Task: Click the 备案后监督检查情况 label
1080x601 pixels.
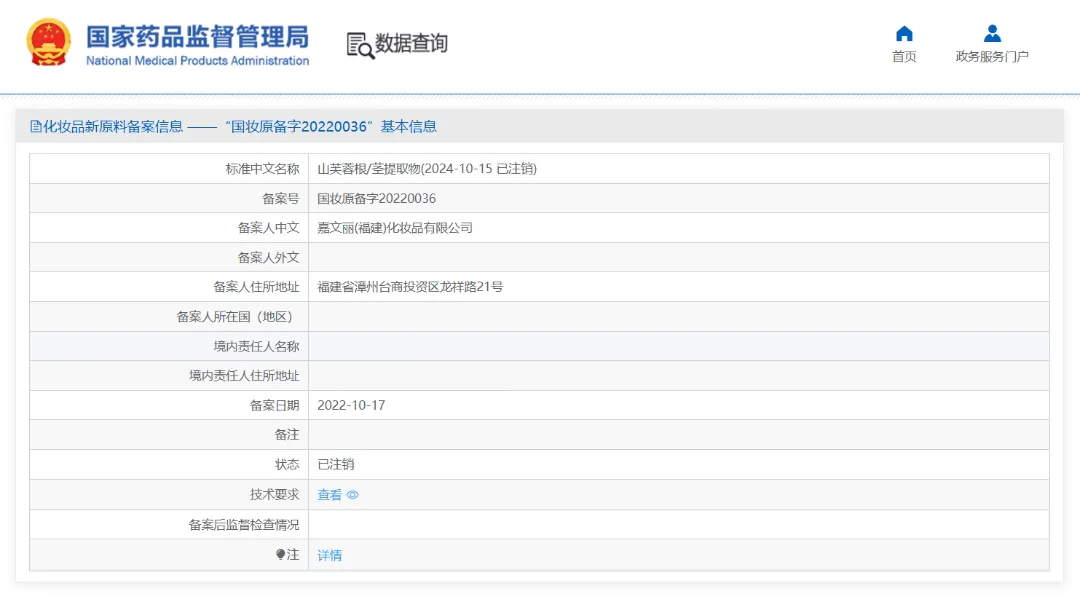Action: click(x=244, y=525)
